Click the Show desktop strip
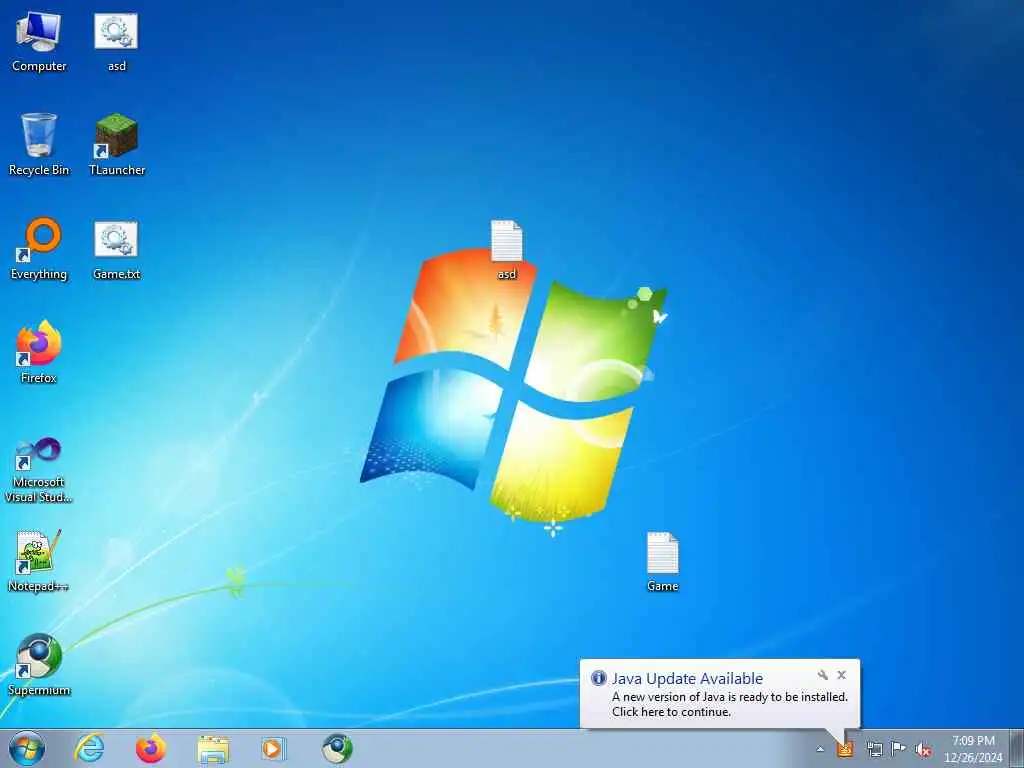Viewport: 1024px width, 768px height. (1016, 748)
